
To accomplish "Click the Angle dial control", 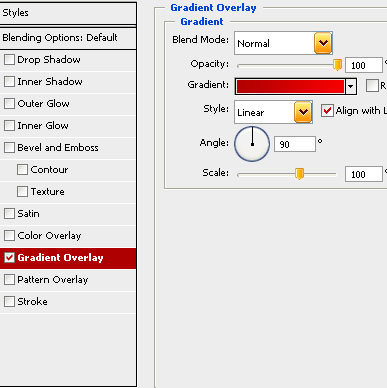I will pyautogui.click(x=252, y=144).
